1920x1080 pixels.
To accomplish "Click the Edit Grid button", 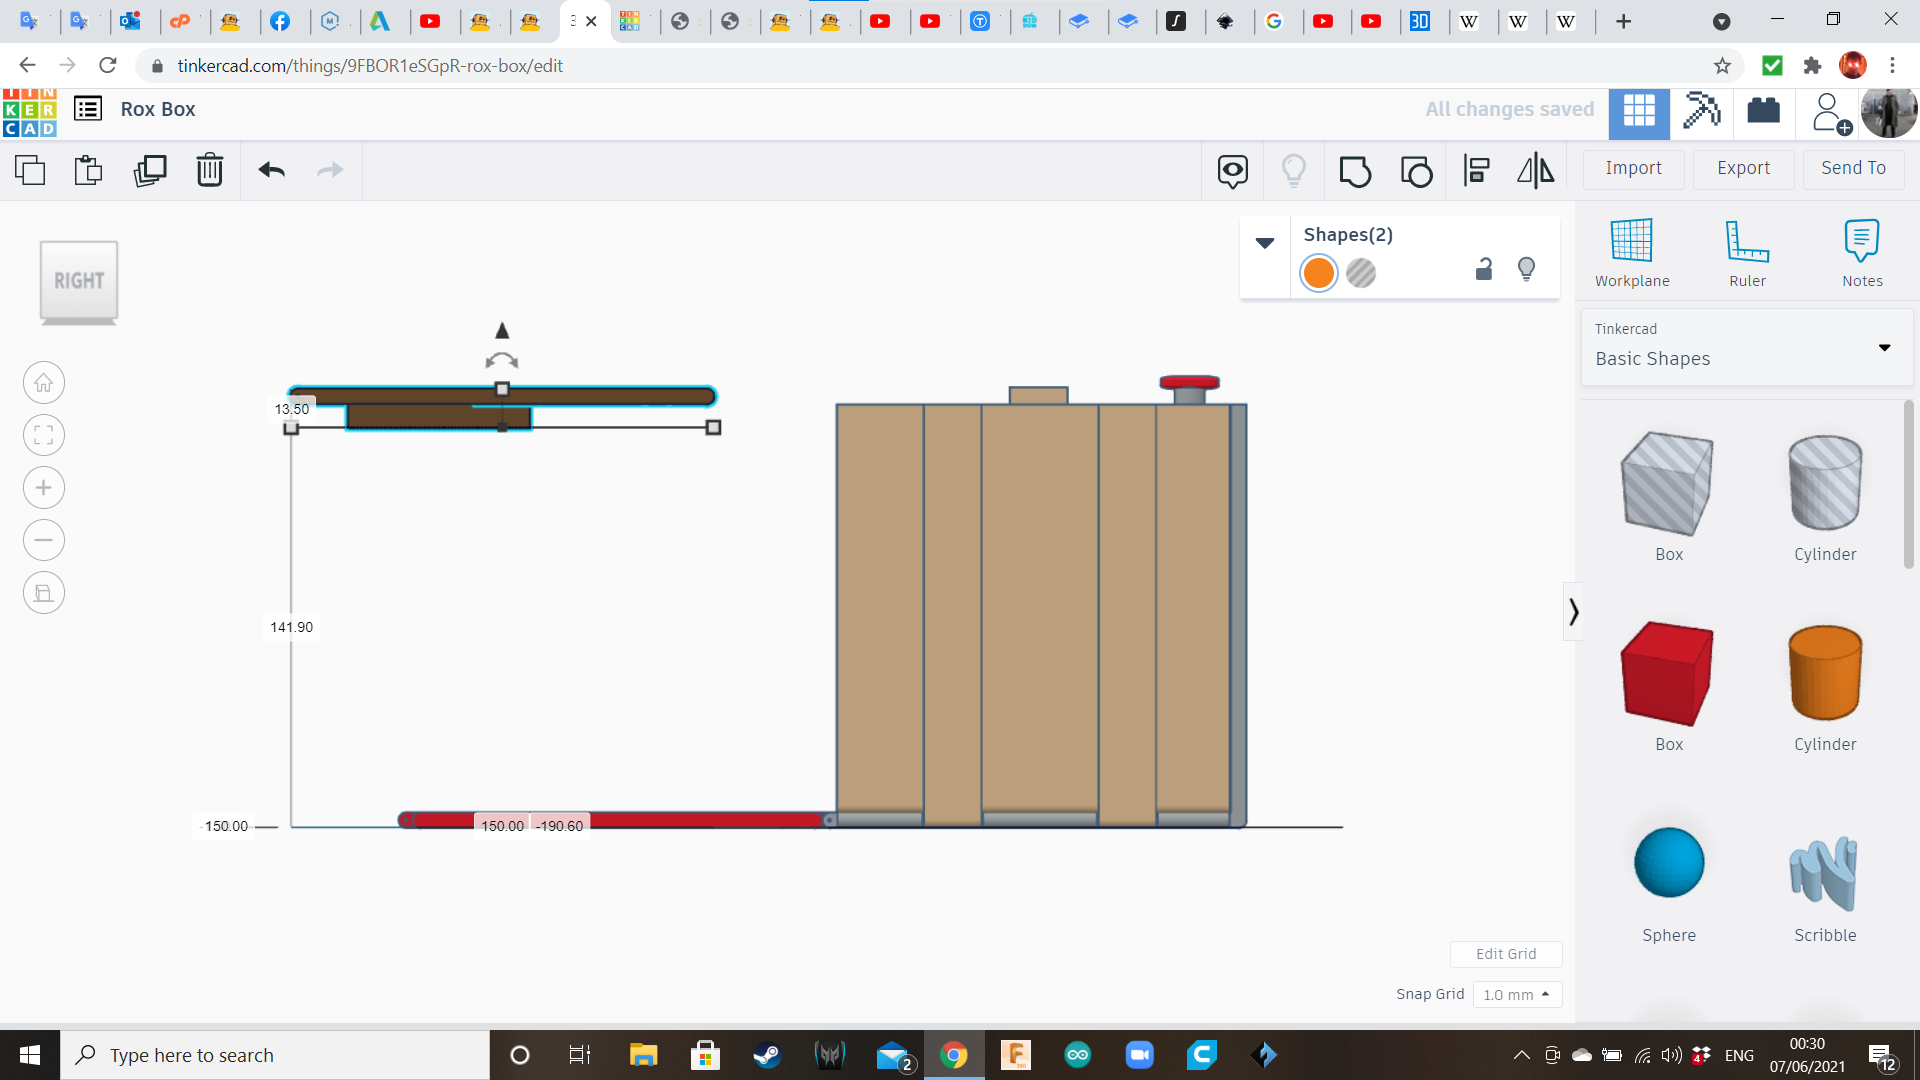I will [1506, 954].
